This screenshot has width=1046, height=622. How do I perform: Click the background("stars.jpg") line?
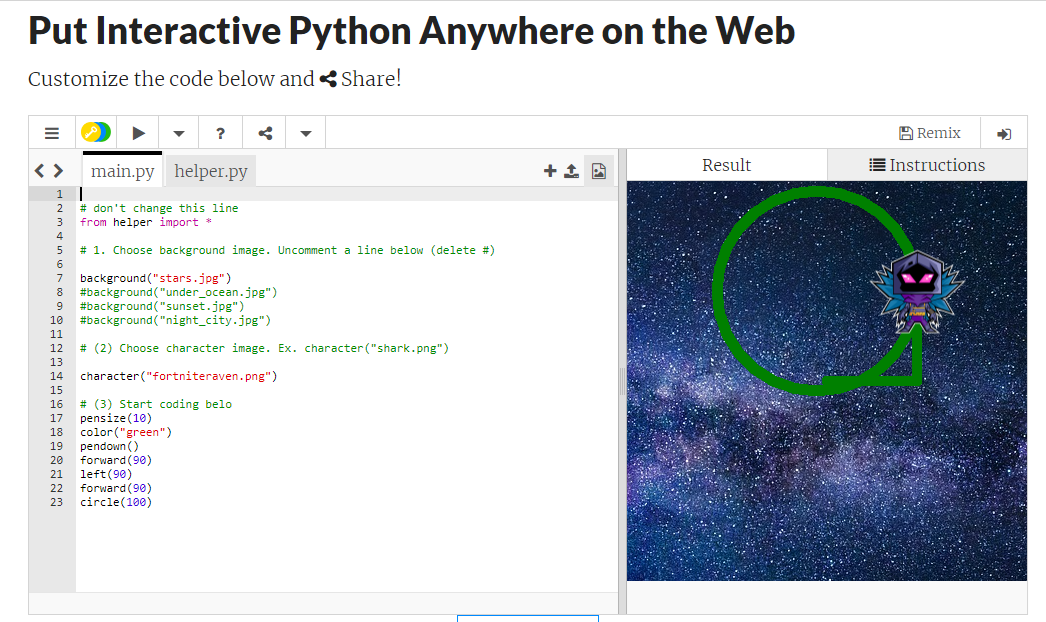point(155,278)
